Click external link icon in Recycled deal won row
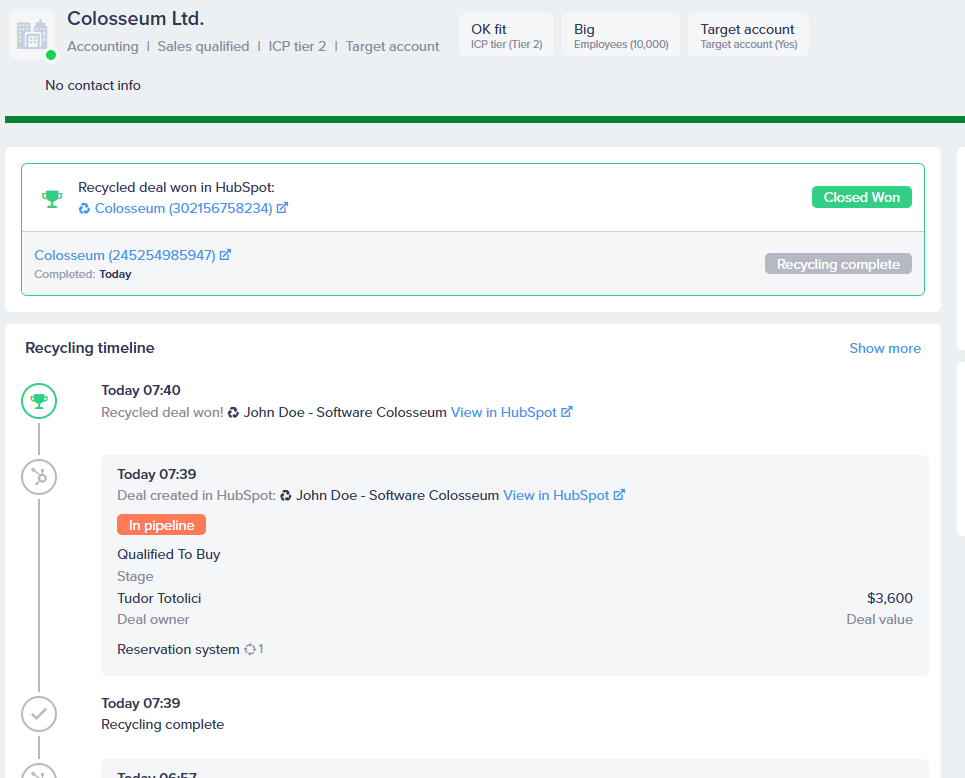The width and height of the screenshot is (965, 778). point(567,412)
